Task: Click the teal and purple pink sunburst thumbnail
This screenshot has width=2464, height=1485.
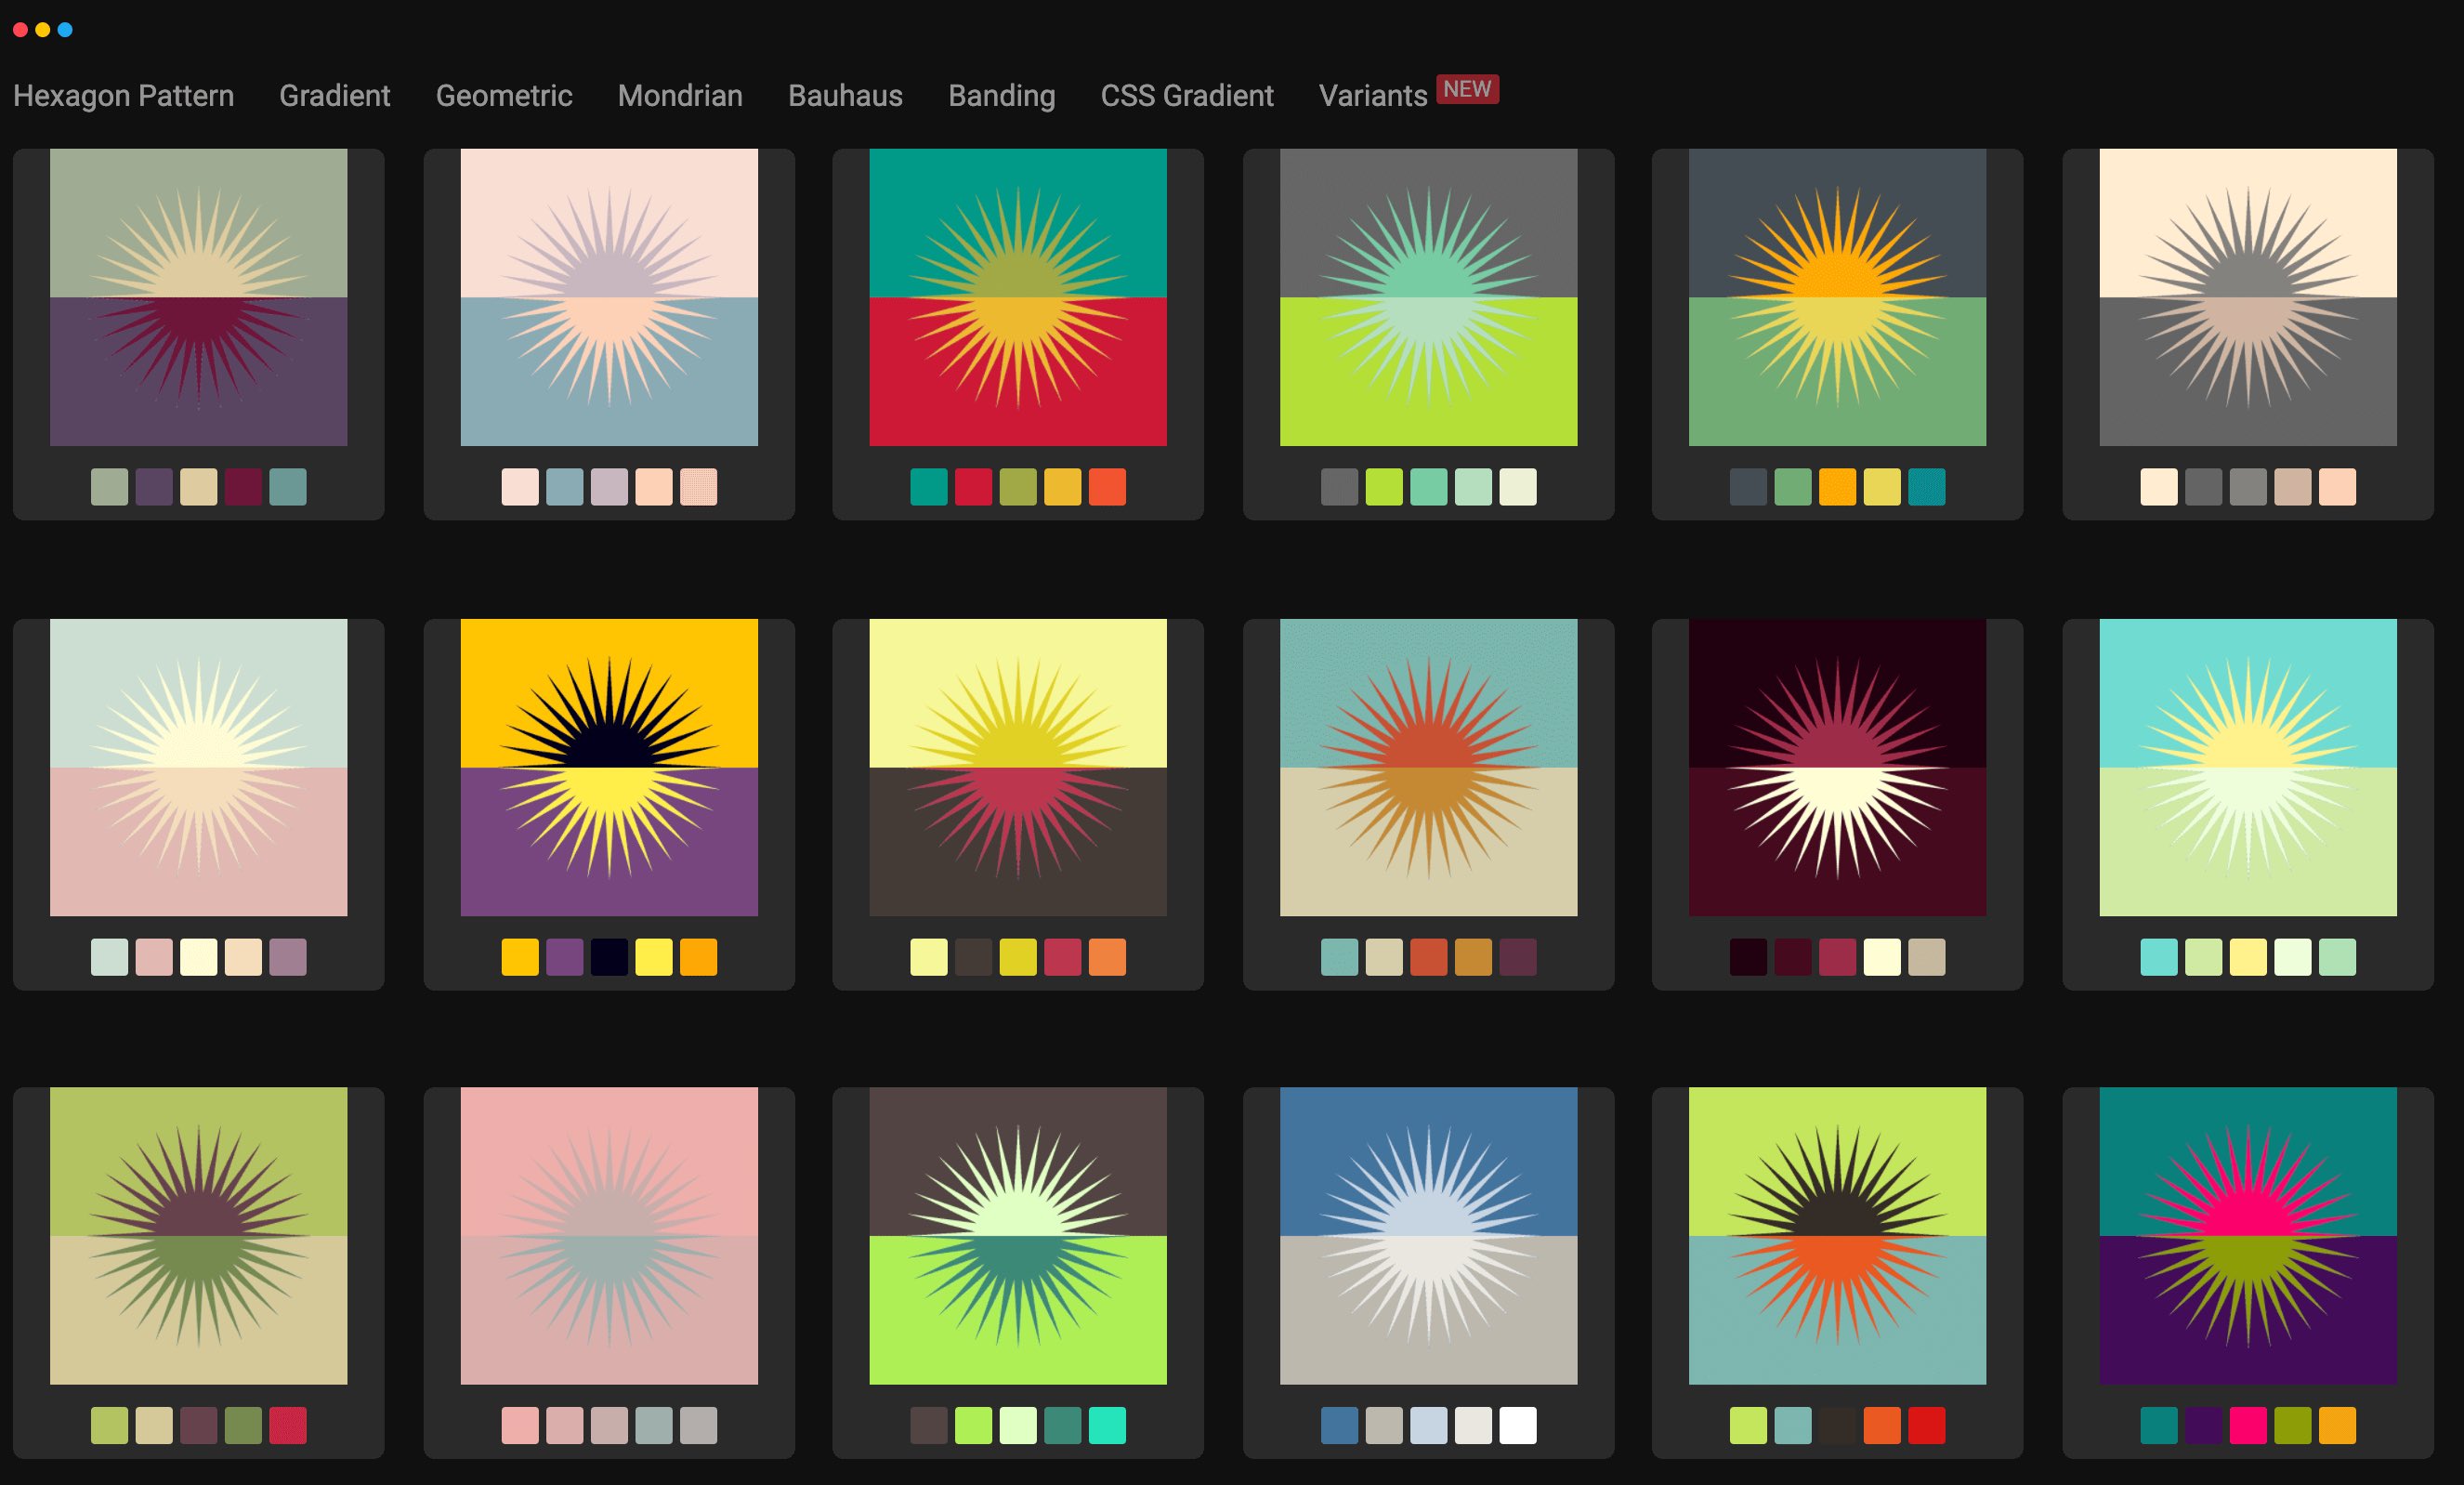Action: coord(2247,1235)
